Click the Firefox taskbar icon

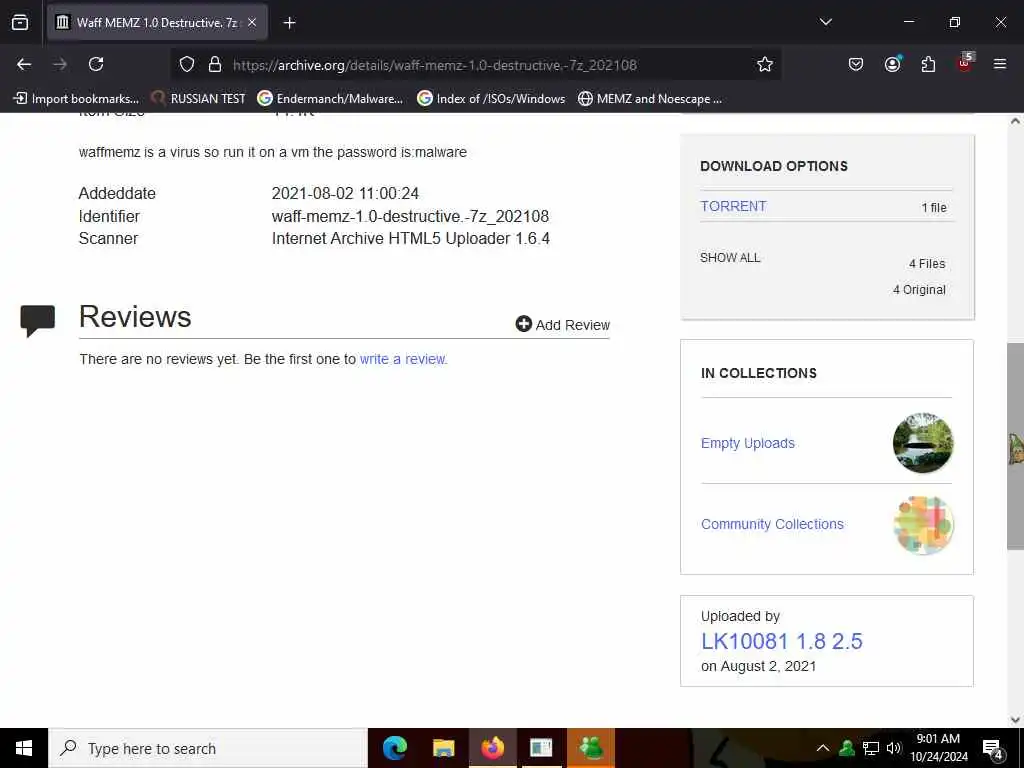coord(492,748)
